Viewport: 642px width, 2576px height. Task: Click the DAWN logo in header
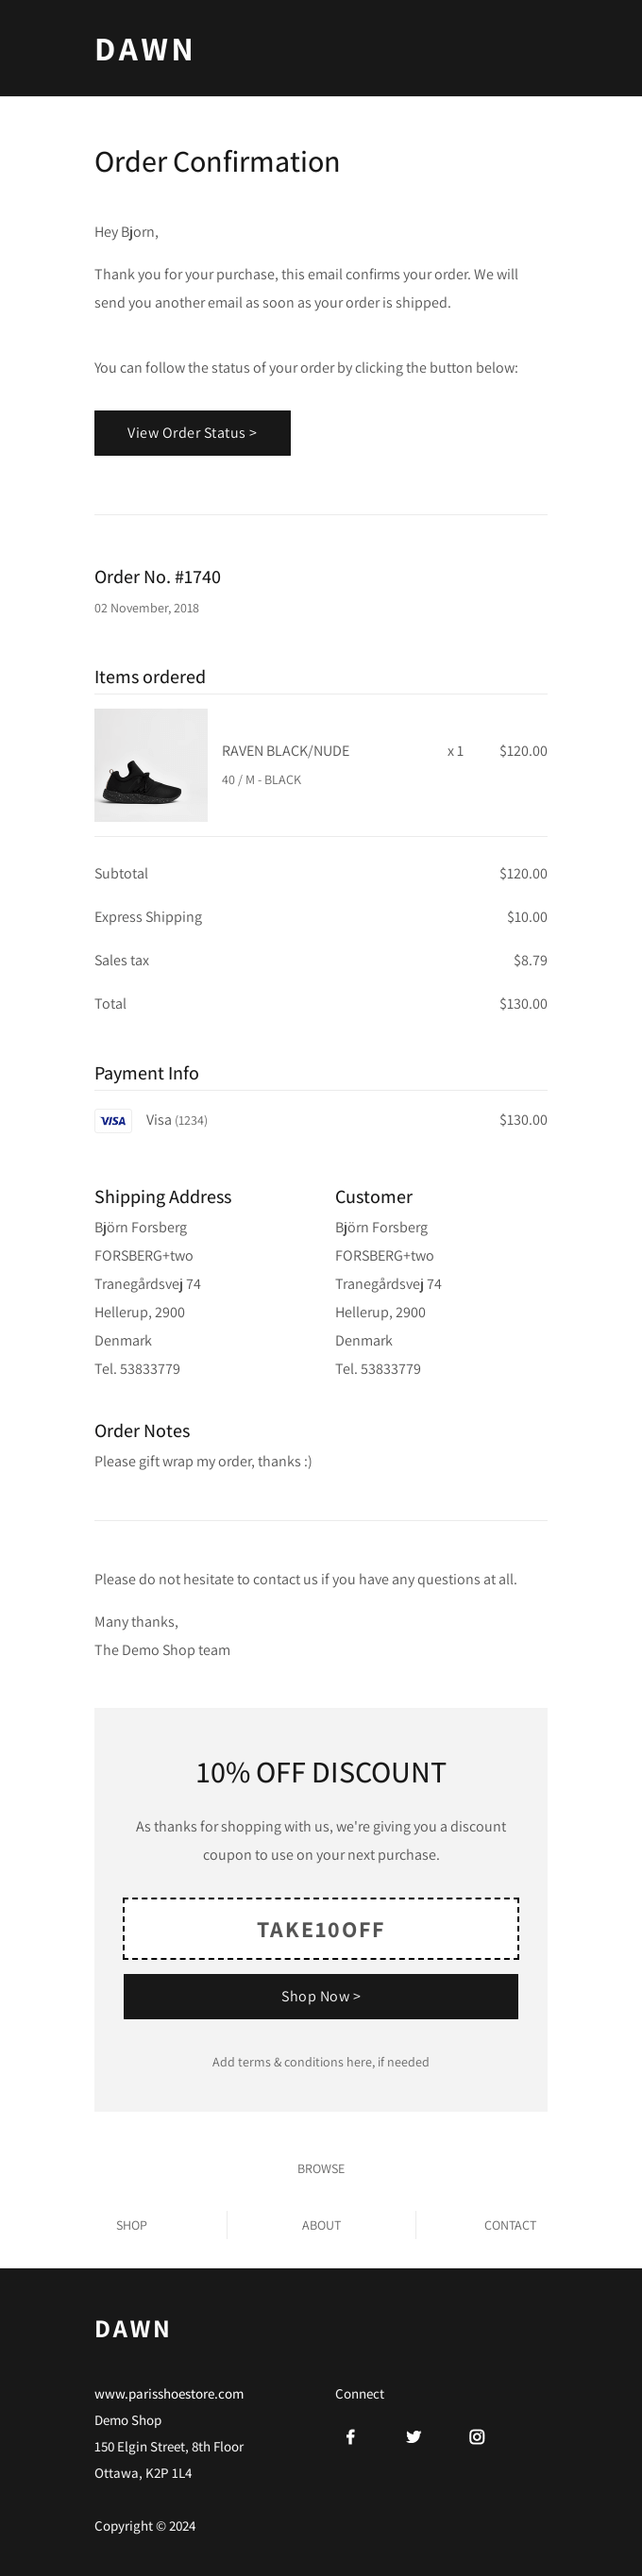[x=144, y=49]
